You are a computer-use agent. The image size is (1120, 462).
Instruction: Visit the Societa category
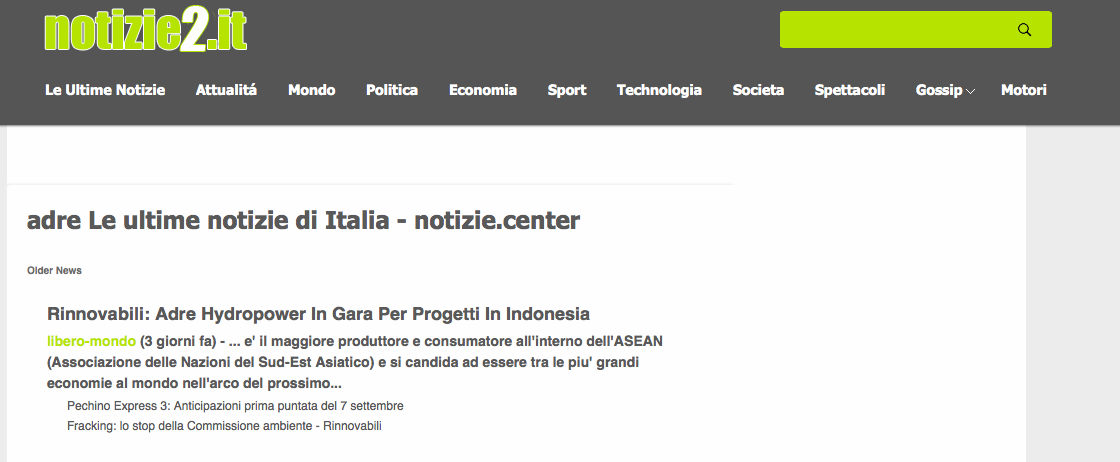click(x=758, y=90)
